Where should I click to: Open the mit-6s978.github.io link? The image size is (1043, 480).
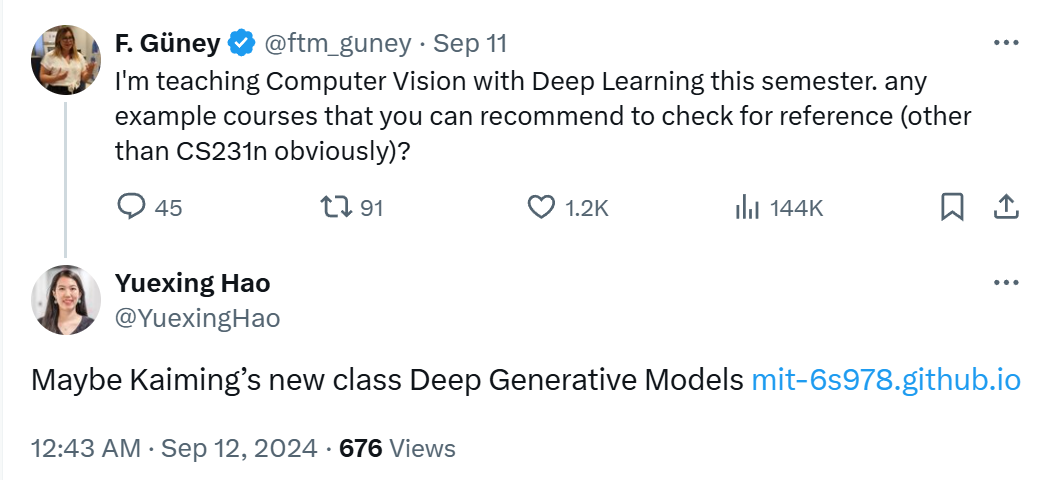click(885, 380)
